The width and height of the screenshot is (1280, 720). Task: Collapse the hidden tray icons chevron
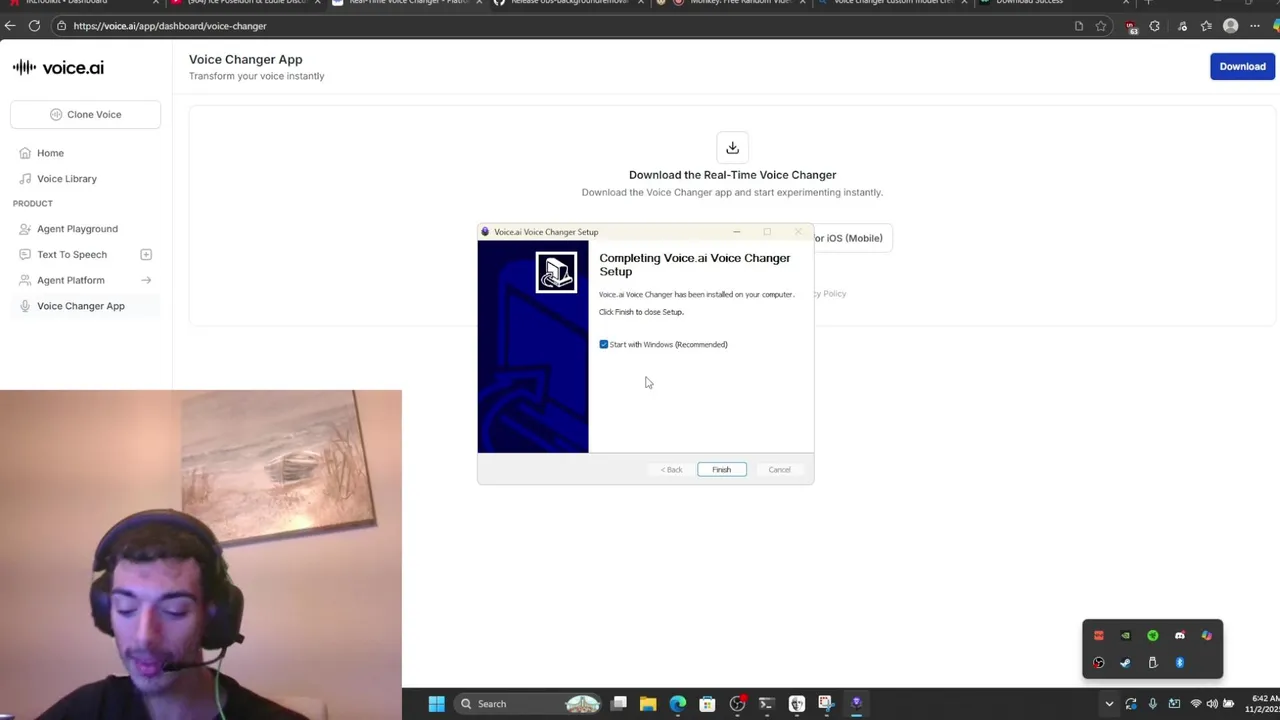(x=1109, y=704)
